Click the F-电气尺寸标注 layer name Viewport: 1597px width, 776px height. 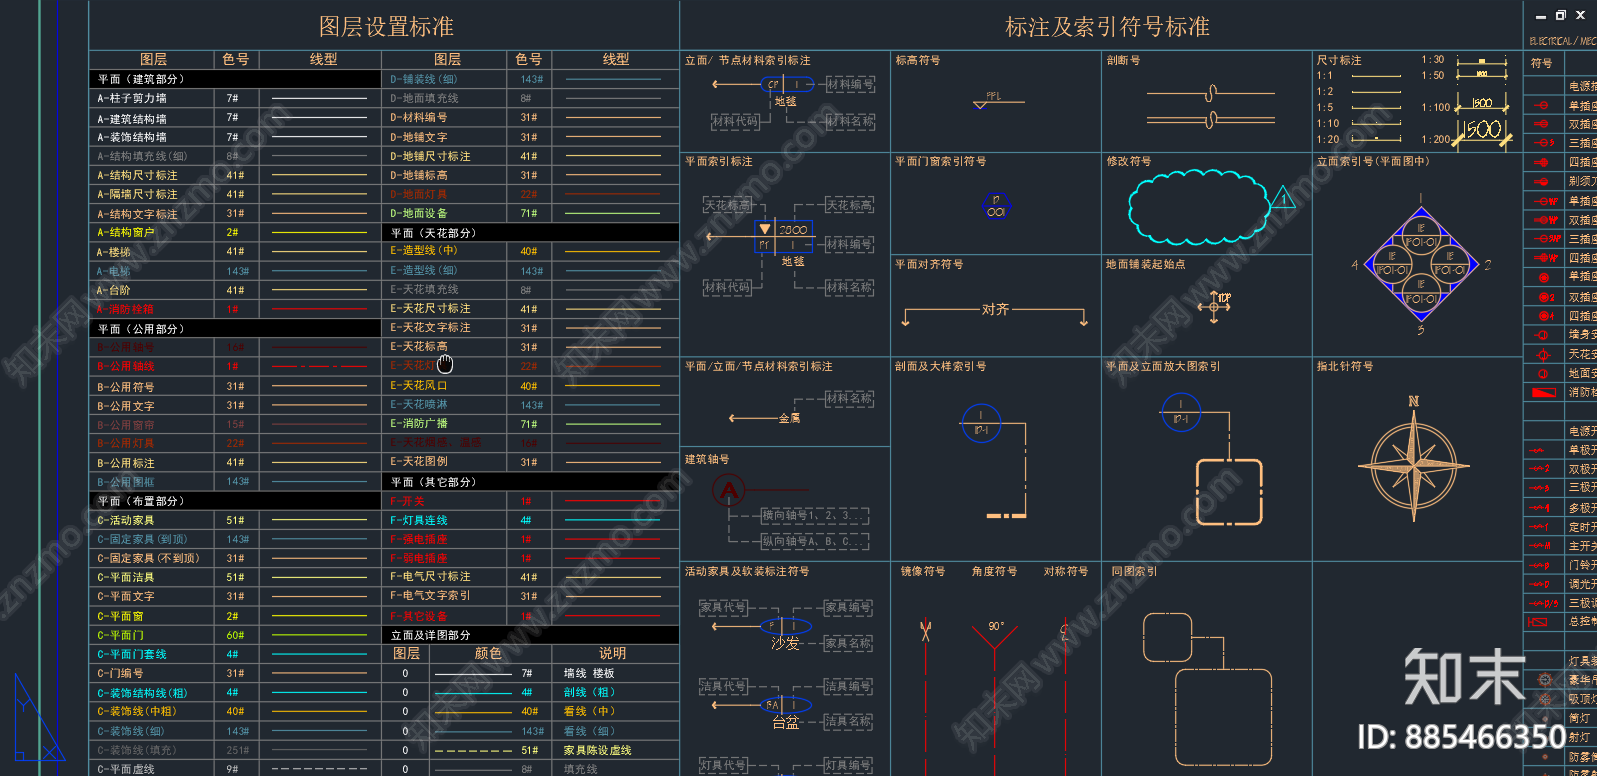tap(430, 576)
